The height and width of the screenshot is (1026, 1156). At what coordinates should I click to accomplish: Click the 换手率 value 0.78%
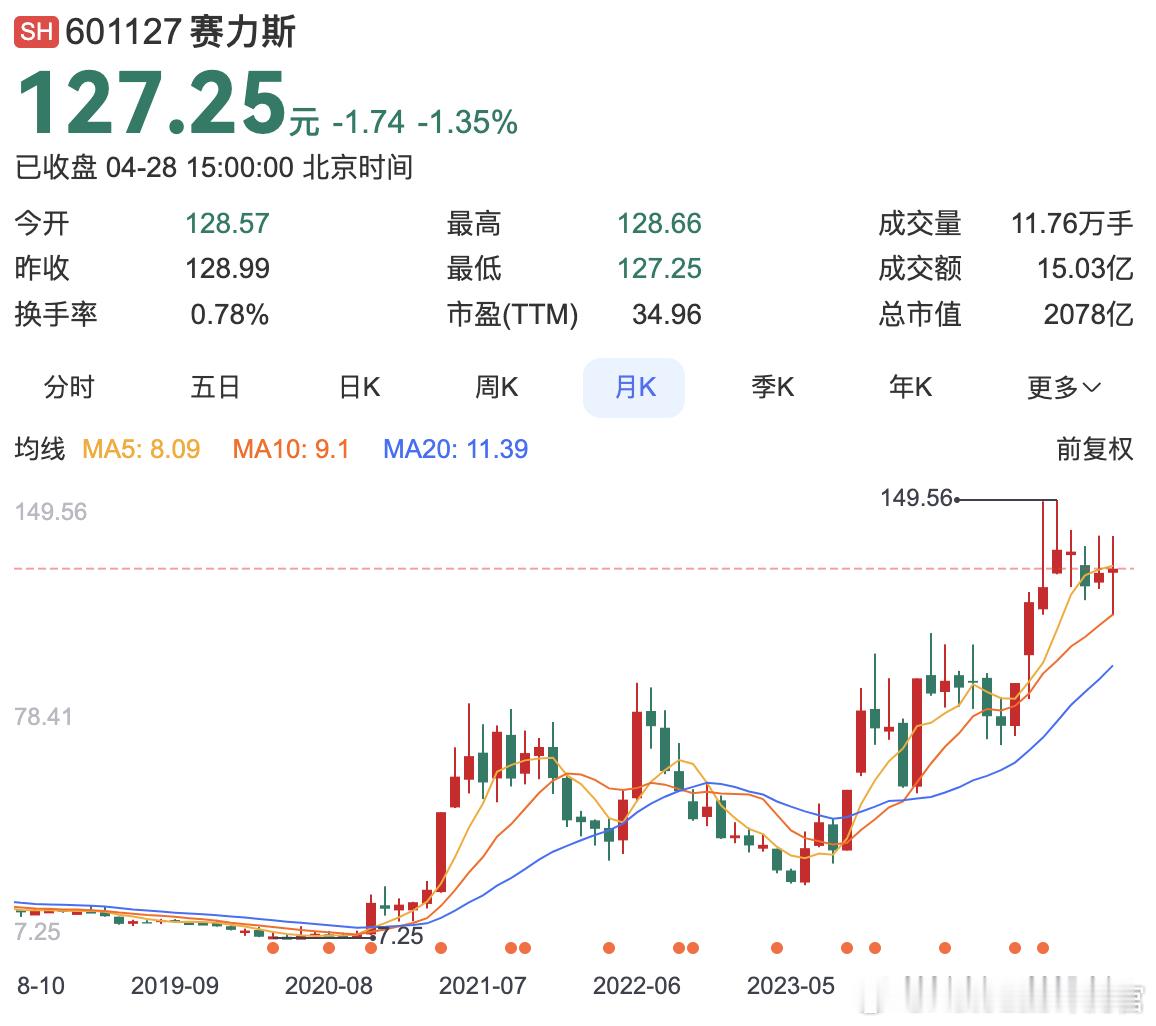[229, 315]
